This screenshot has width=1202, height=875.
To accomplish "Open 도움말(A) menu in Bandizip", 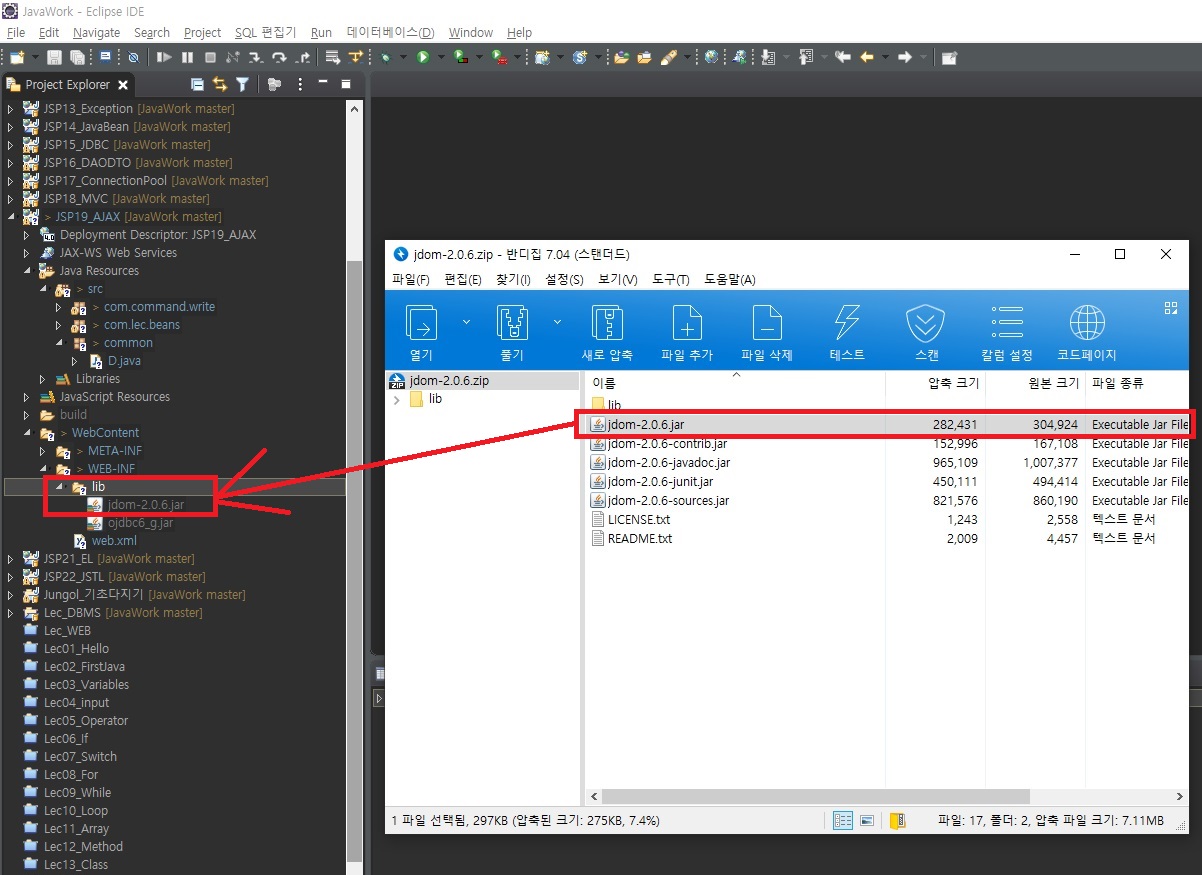I will pos(730,280).
